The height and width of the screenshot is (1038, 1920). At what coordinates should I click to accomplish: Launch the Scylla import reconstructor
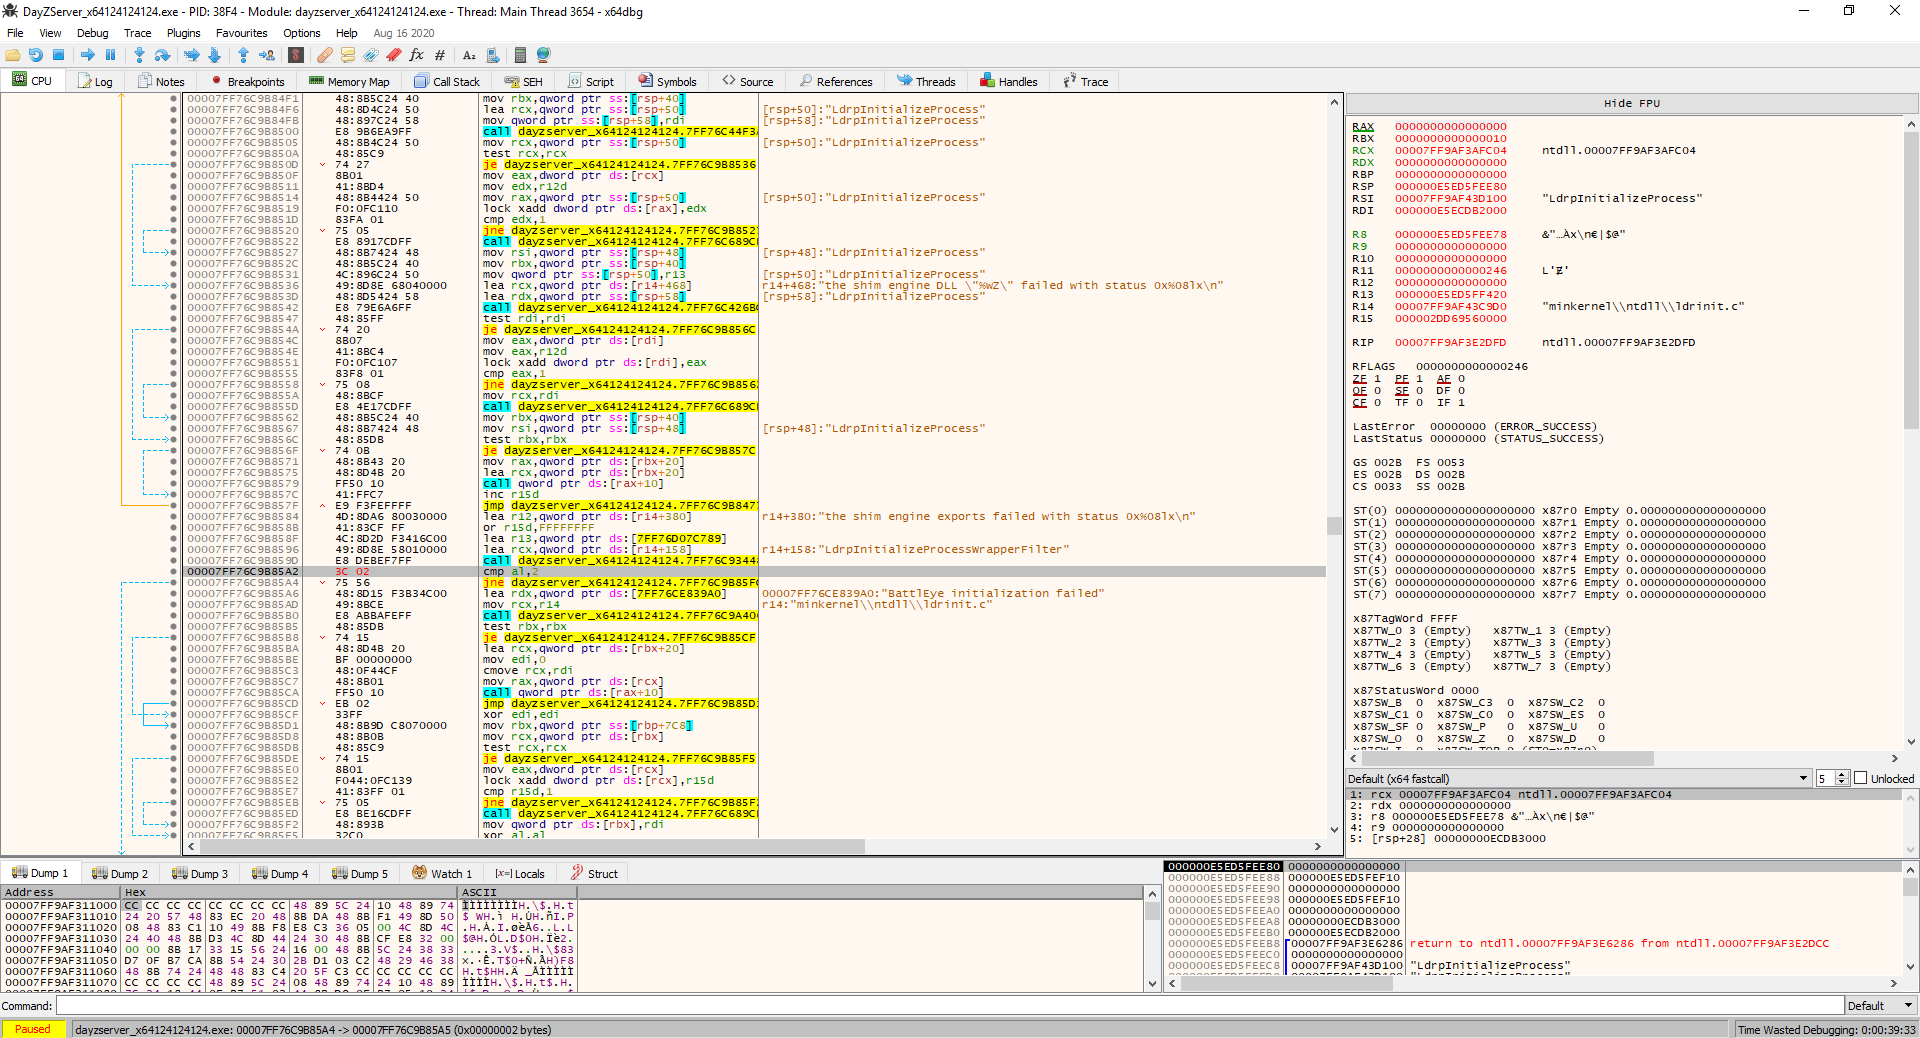(x=295, y=55)
